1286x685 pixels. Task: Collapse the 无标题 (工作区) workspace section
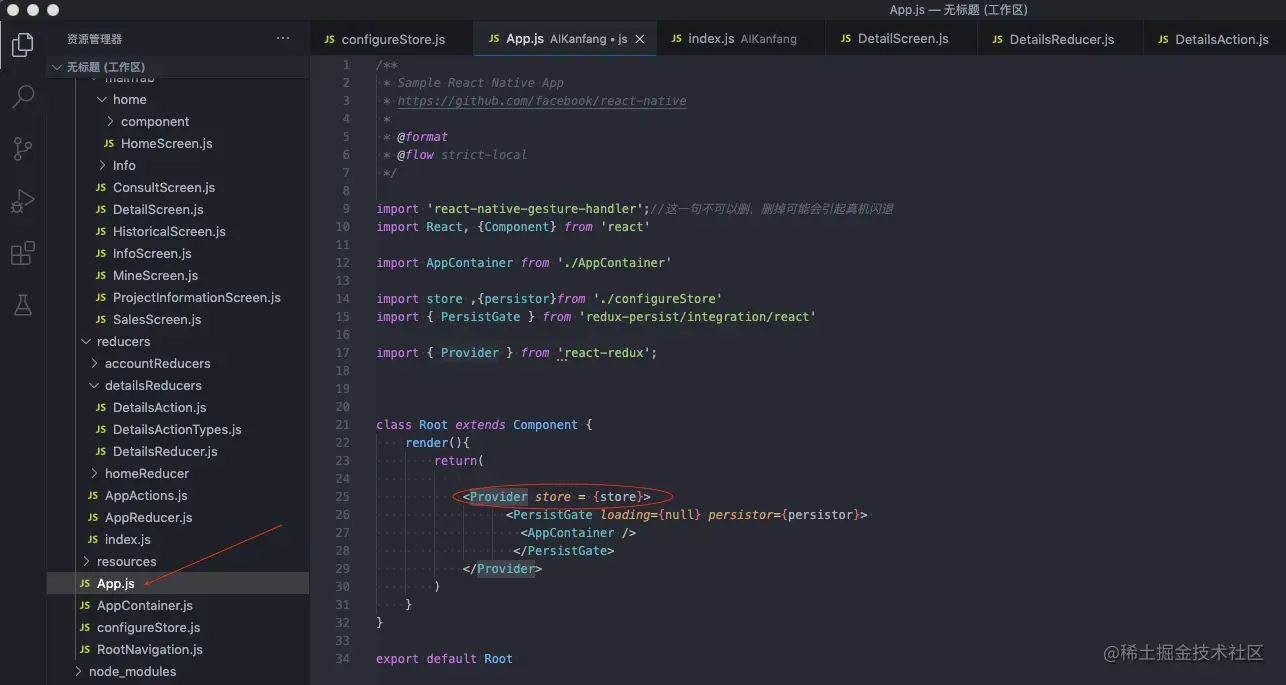point(178,67)
